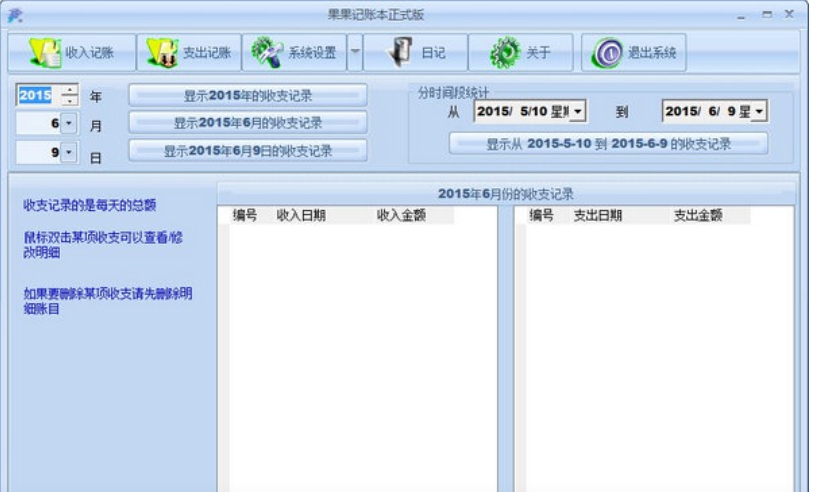Viewport: 816px width, 492px height.
Task: Click 显示2015年的收支记录 button
Action: tap(248, 95)
